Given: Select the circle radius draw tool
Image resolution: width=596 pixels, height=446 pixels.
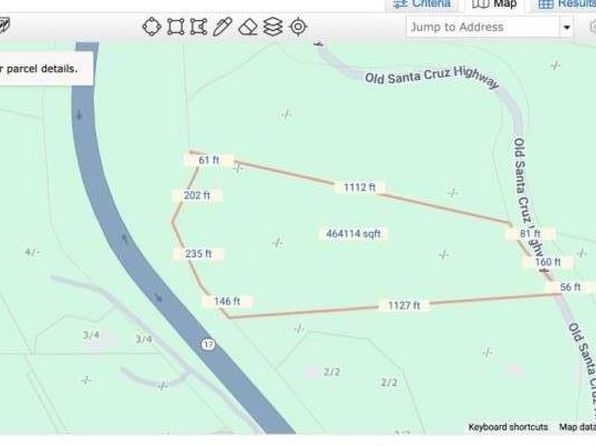Looking at the screenshot, I should 152,27.
